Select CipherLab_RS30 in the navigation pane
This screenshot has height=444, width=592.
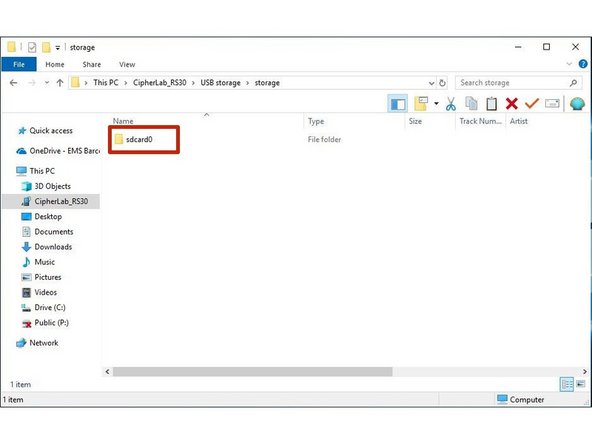click(51, 201)
